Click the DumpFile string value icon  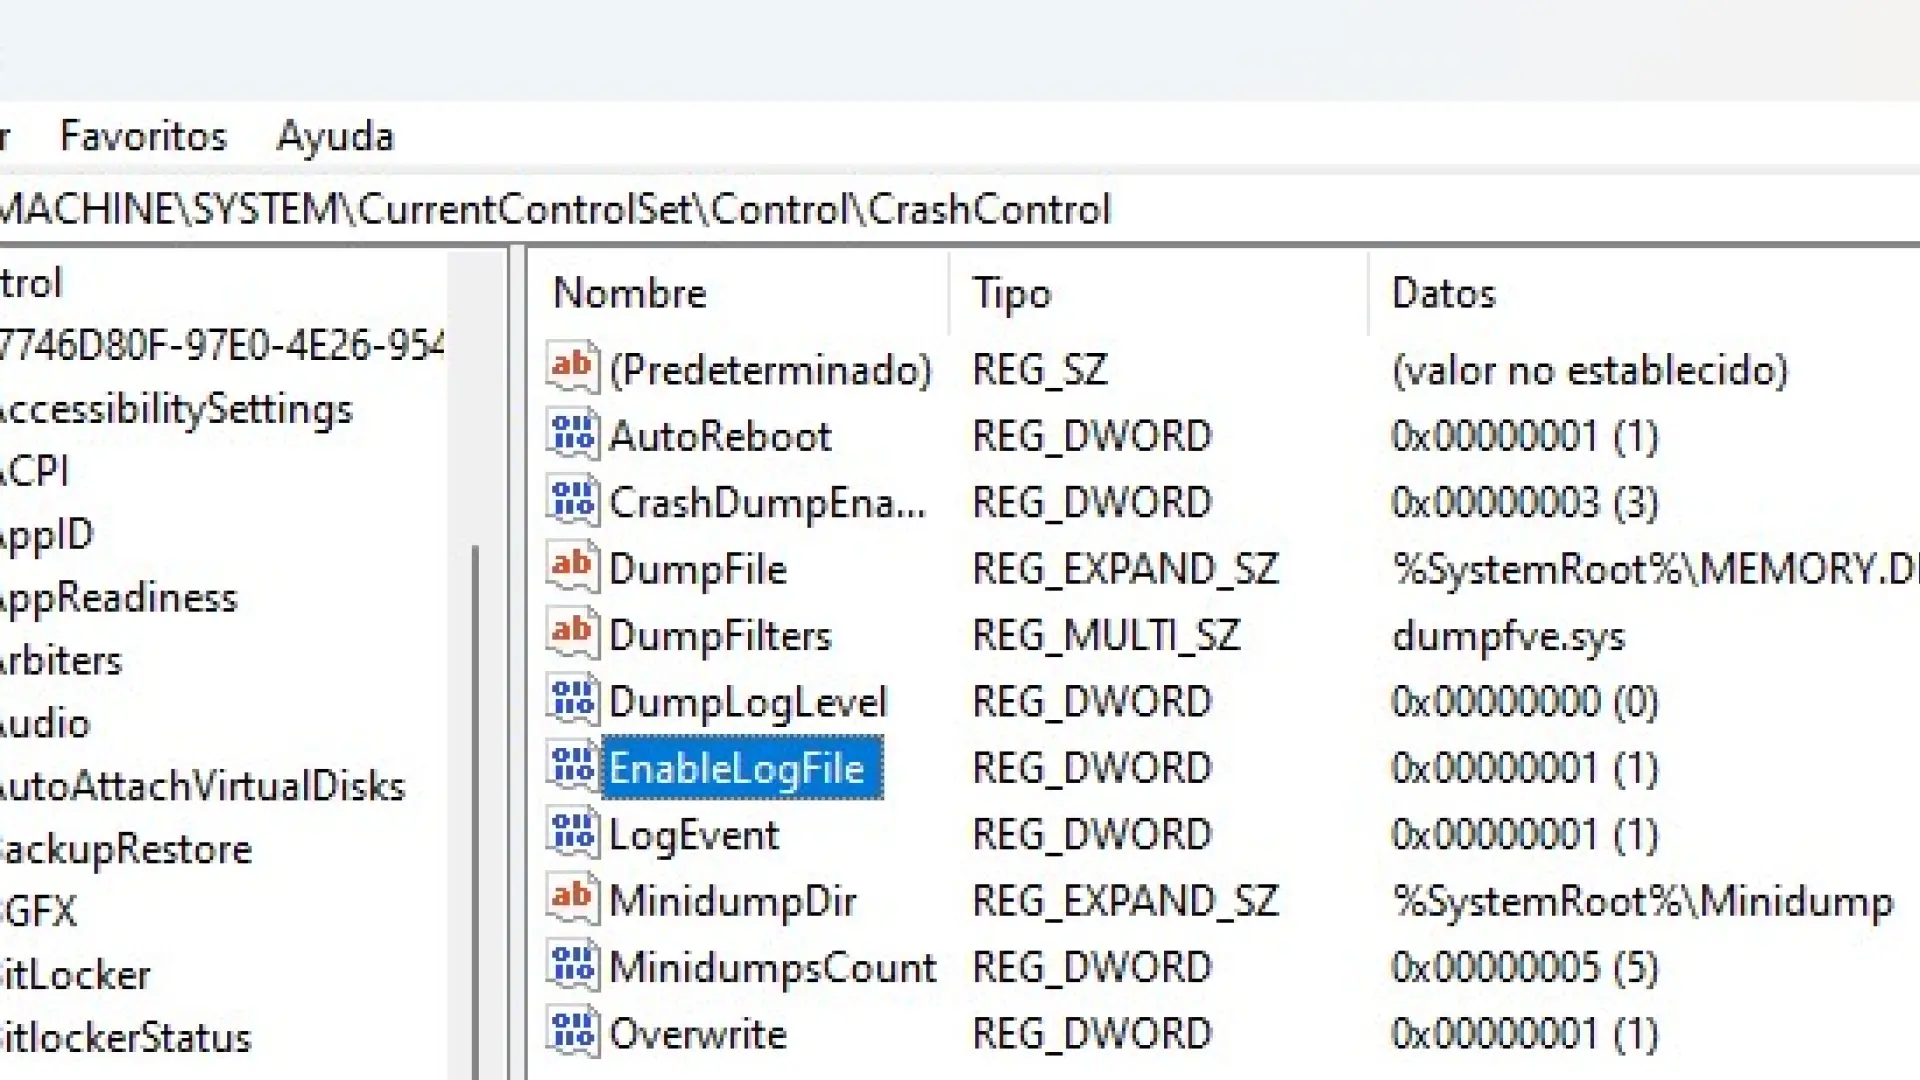pos(573,567)
